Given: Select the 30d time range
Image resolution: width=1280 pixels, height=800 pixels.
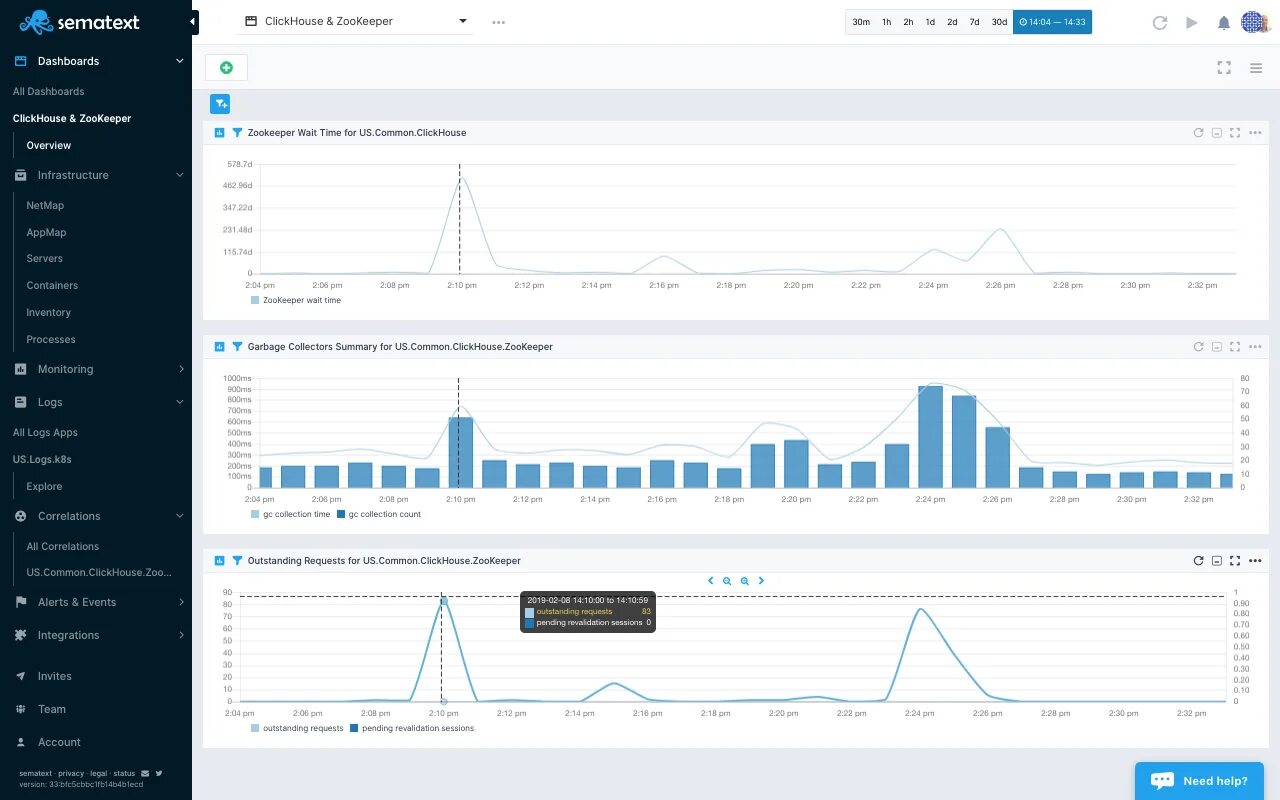Looking at the screenshot, I should click(x=999, y=22).
